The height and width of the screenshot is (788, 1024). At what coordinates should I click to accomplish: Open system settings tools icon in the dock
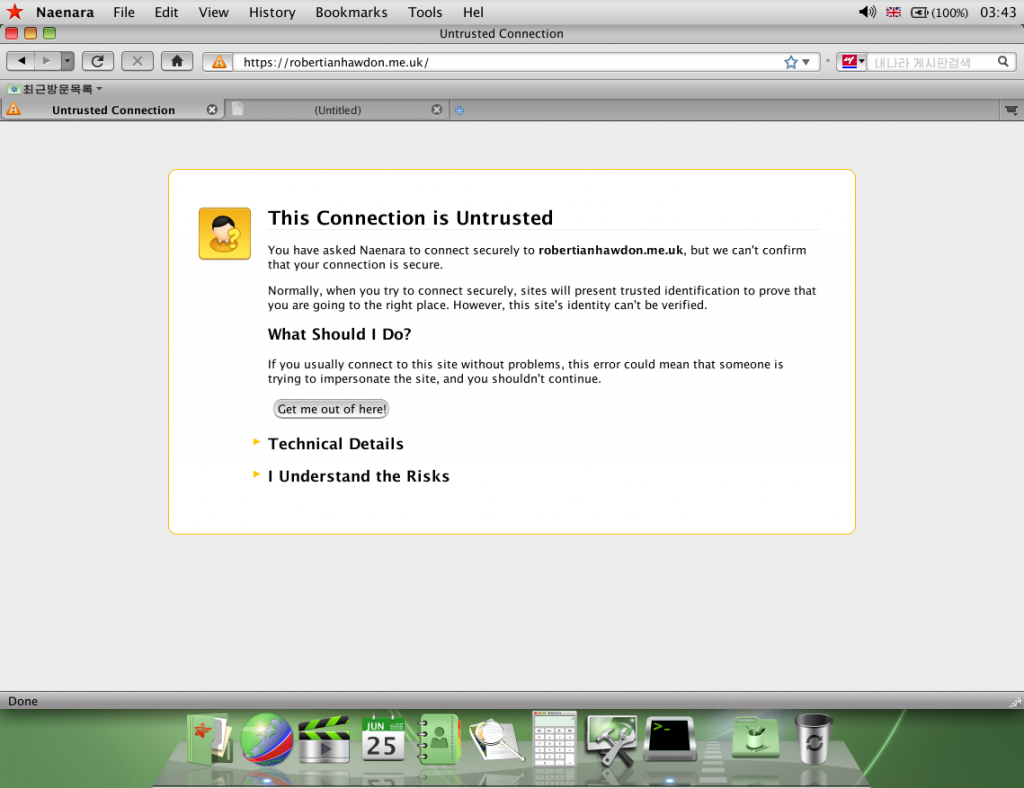coord(611,740)
